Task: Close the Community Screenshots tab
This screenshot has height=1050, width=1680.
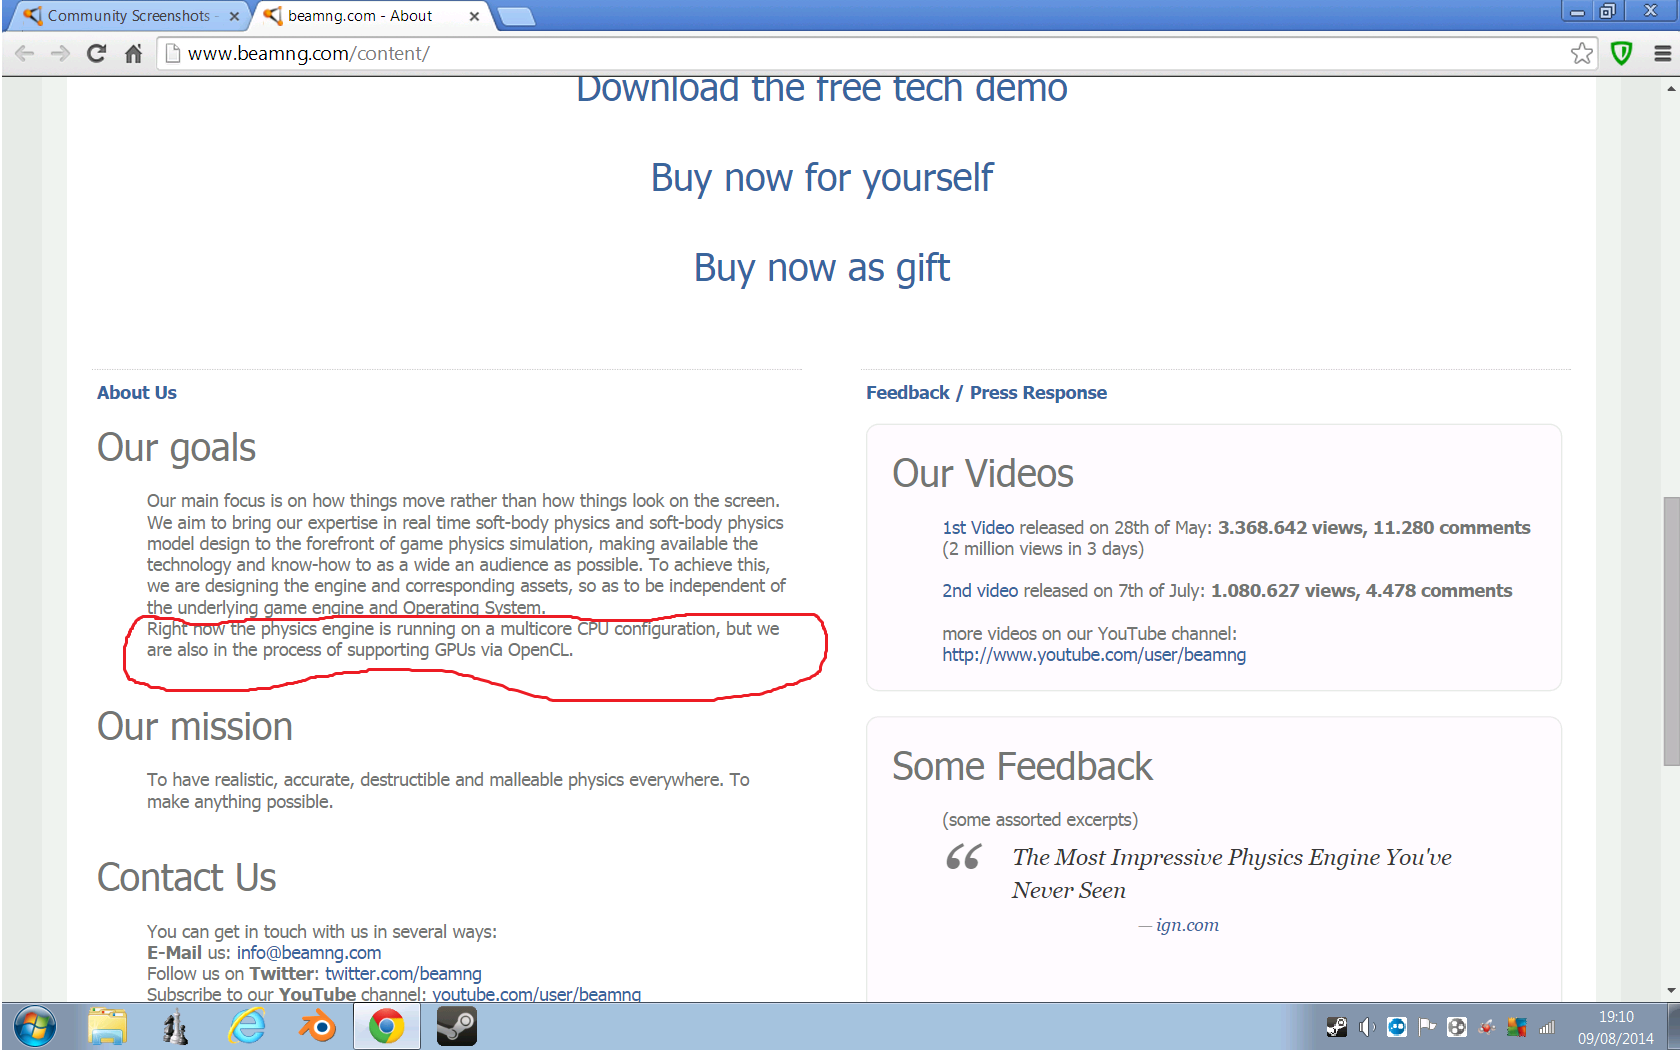Action: click(234, 16)
